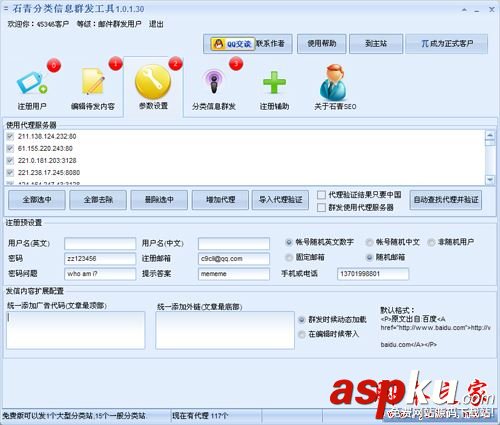
Task: Select 非随机用户 radio button
Action: 431,242
